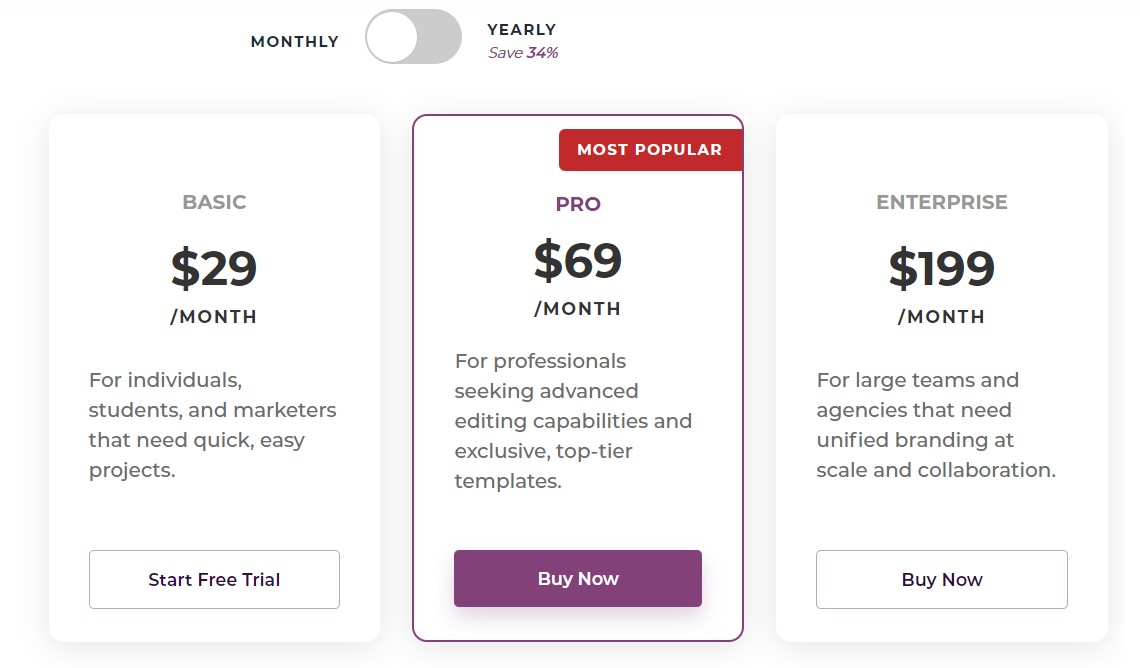1140x668 pixels.
Task: Select the BASIC plan title
Action: coord(214,202)
